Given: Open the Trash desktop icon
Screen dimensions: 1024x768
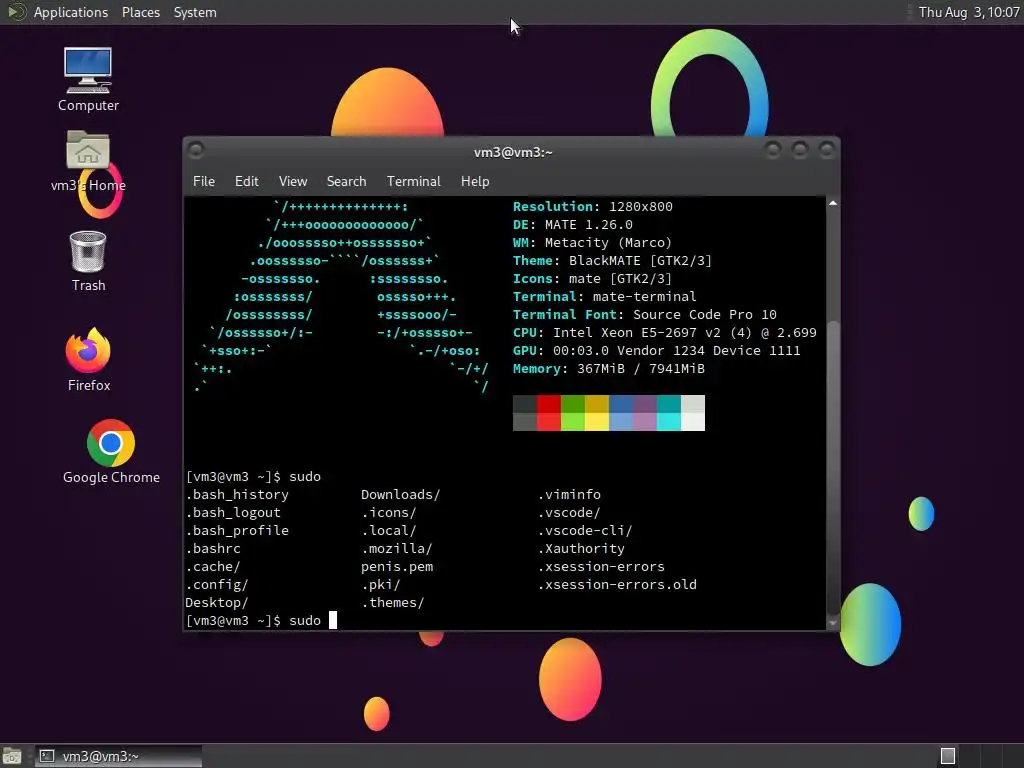Looking at the screenshot, I should point(88,261).
